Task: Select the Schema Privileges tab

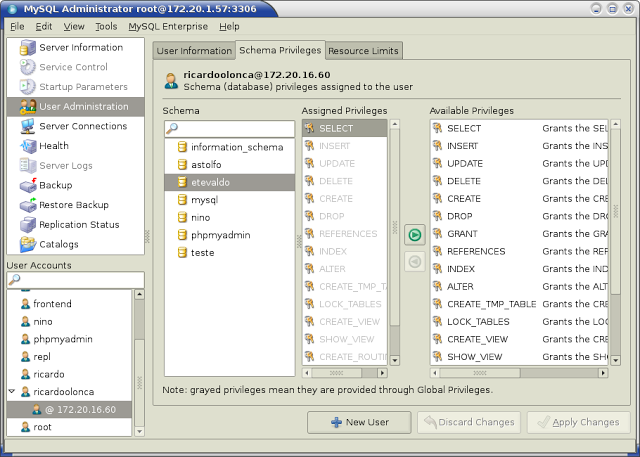Action: pos(280,50)
